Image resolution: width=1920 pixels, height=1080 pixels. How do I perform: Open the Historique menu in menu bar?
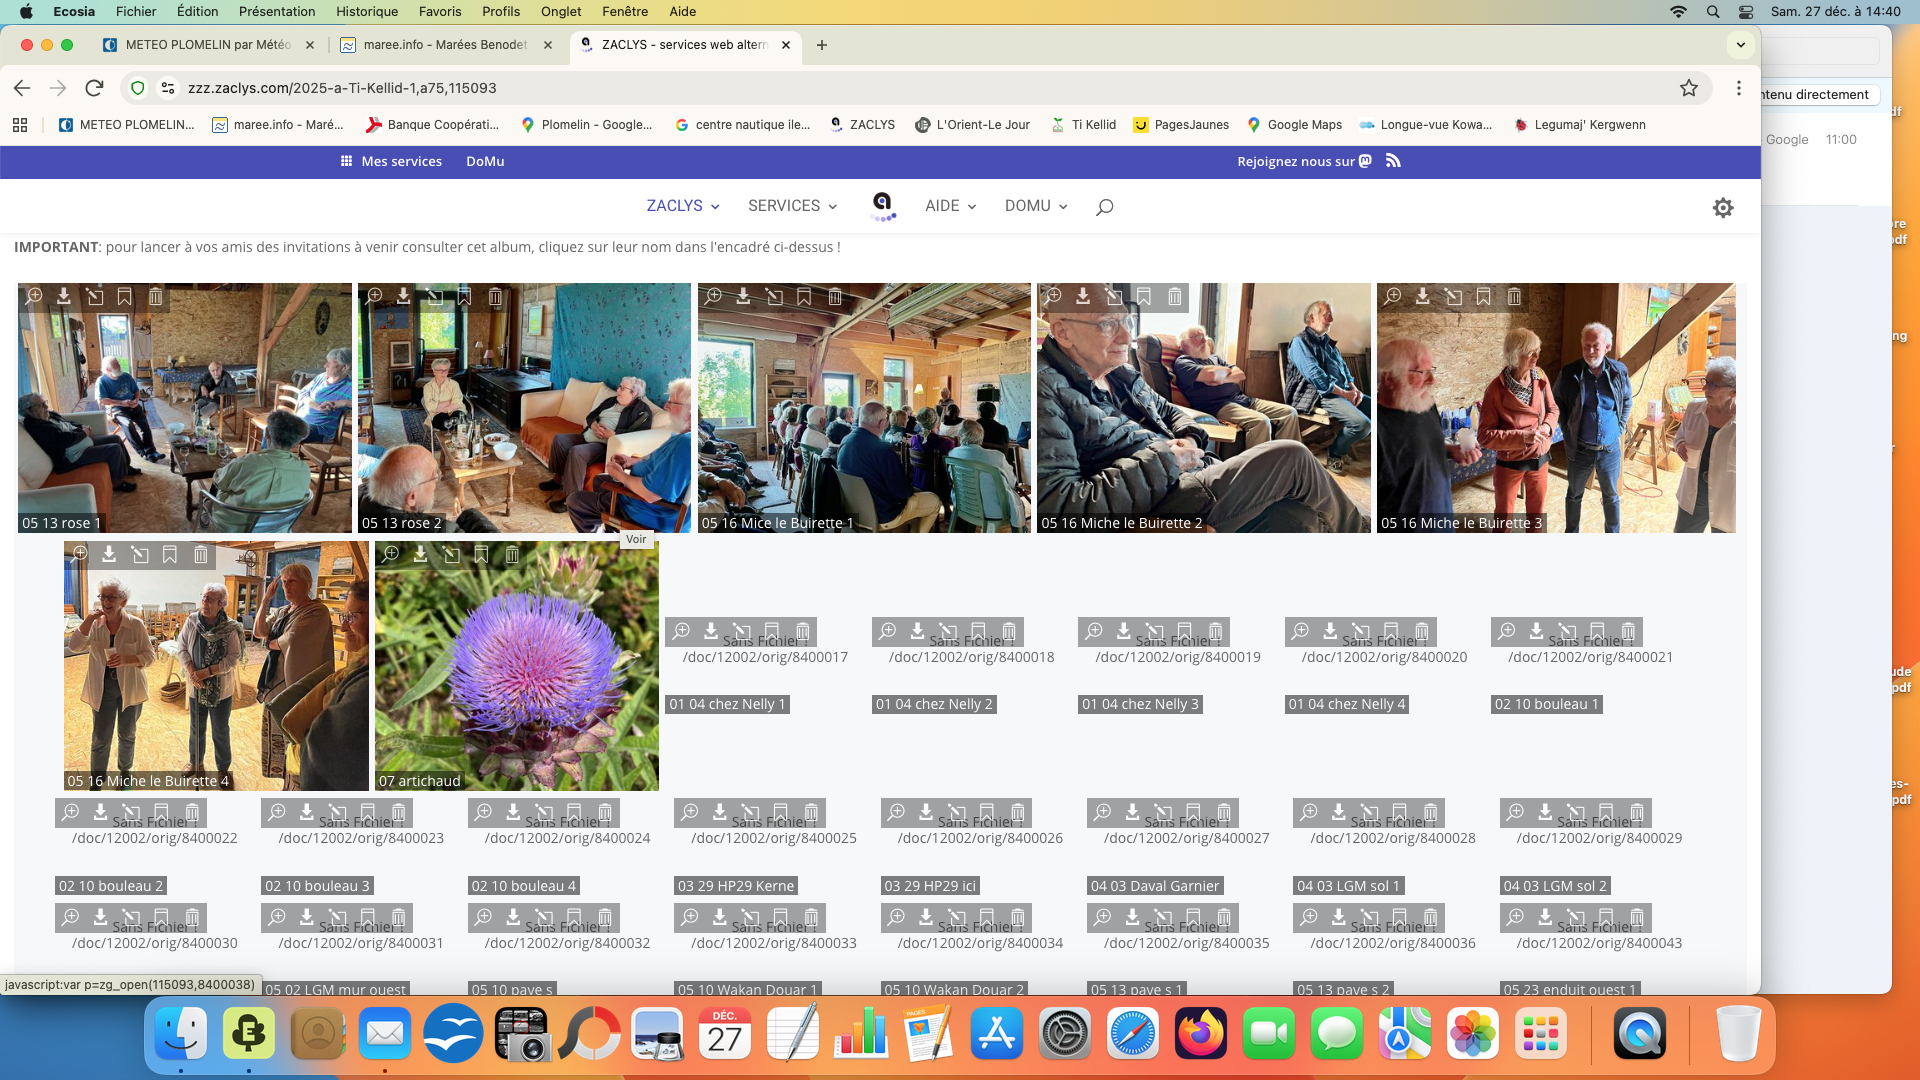367,11
